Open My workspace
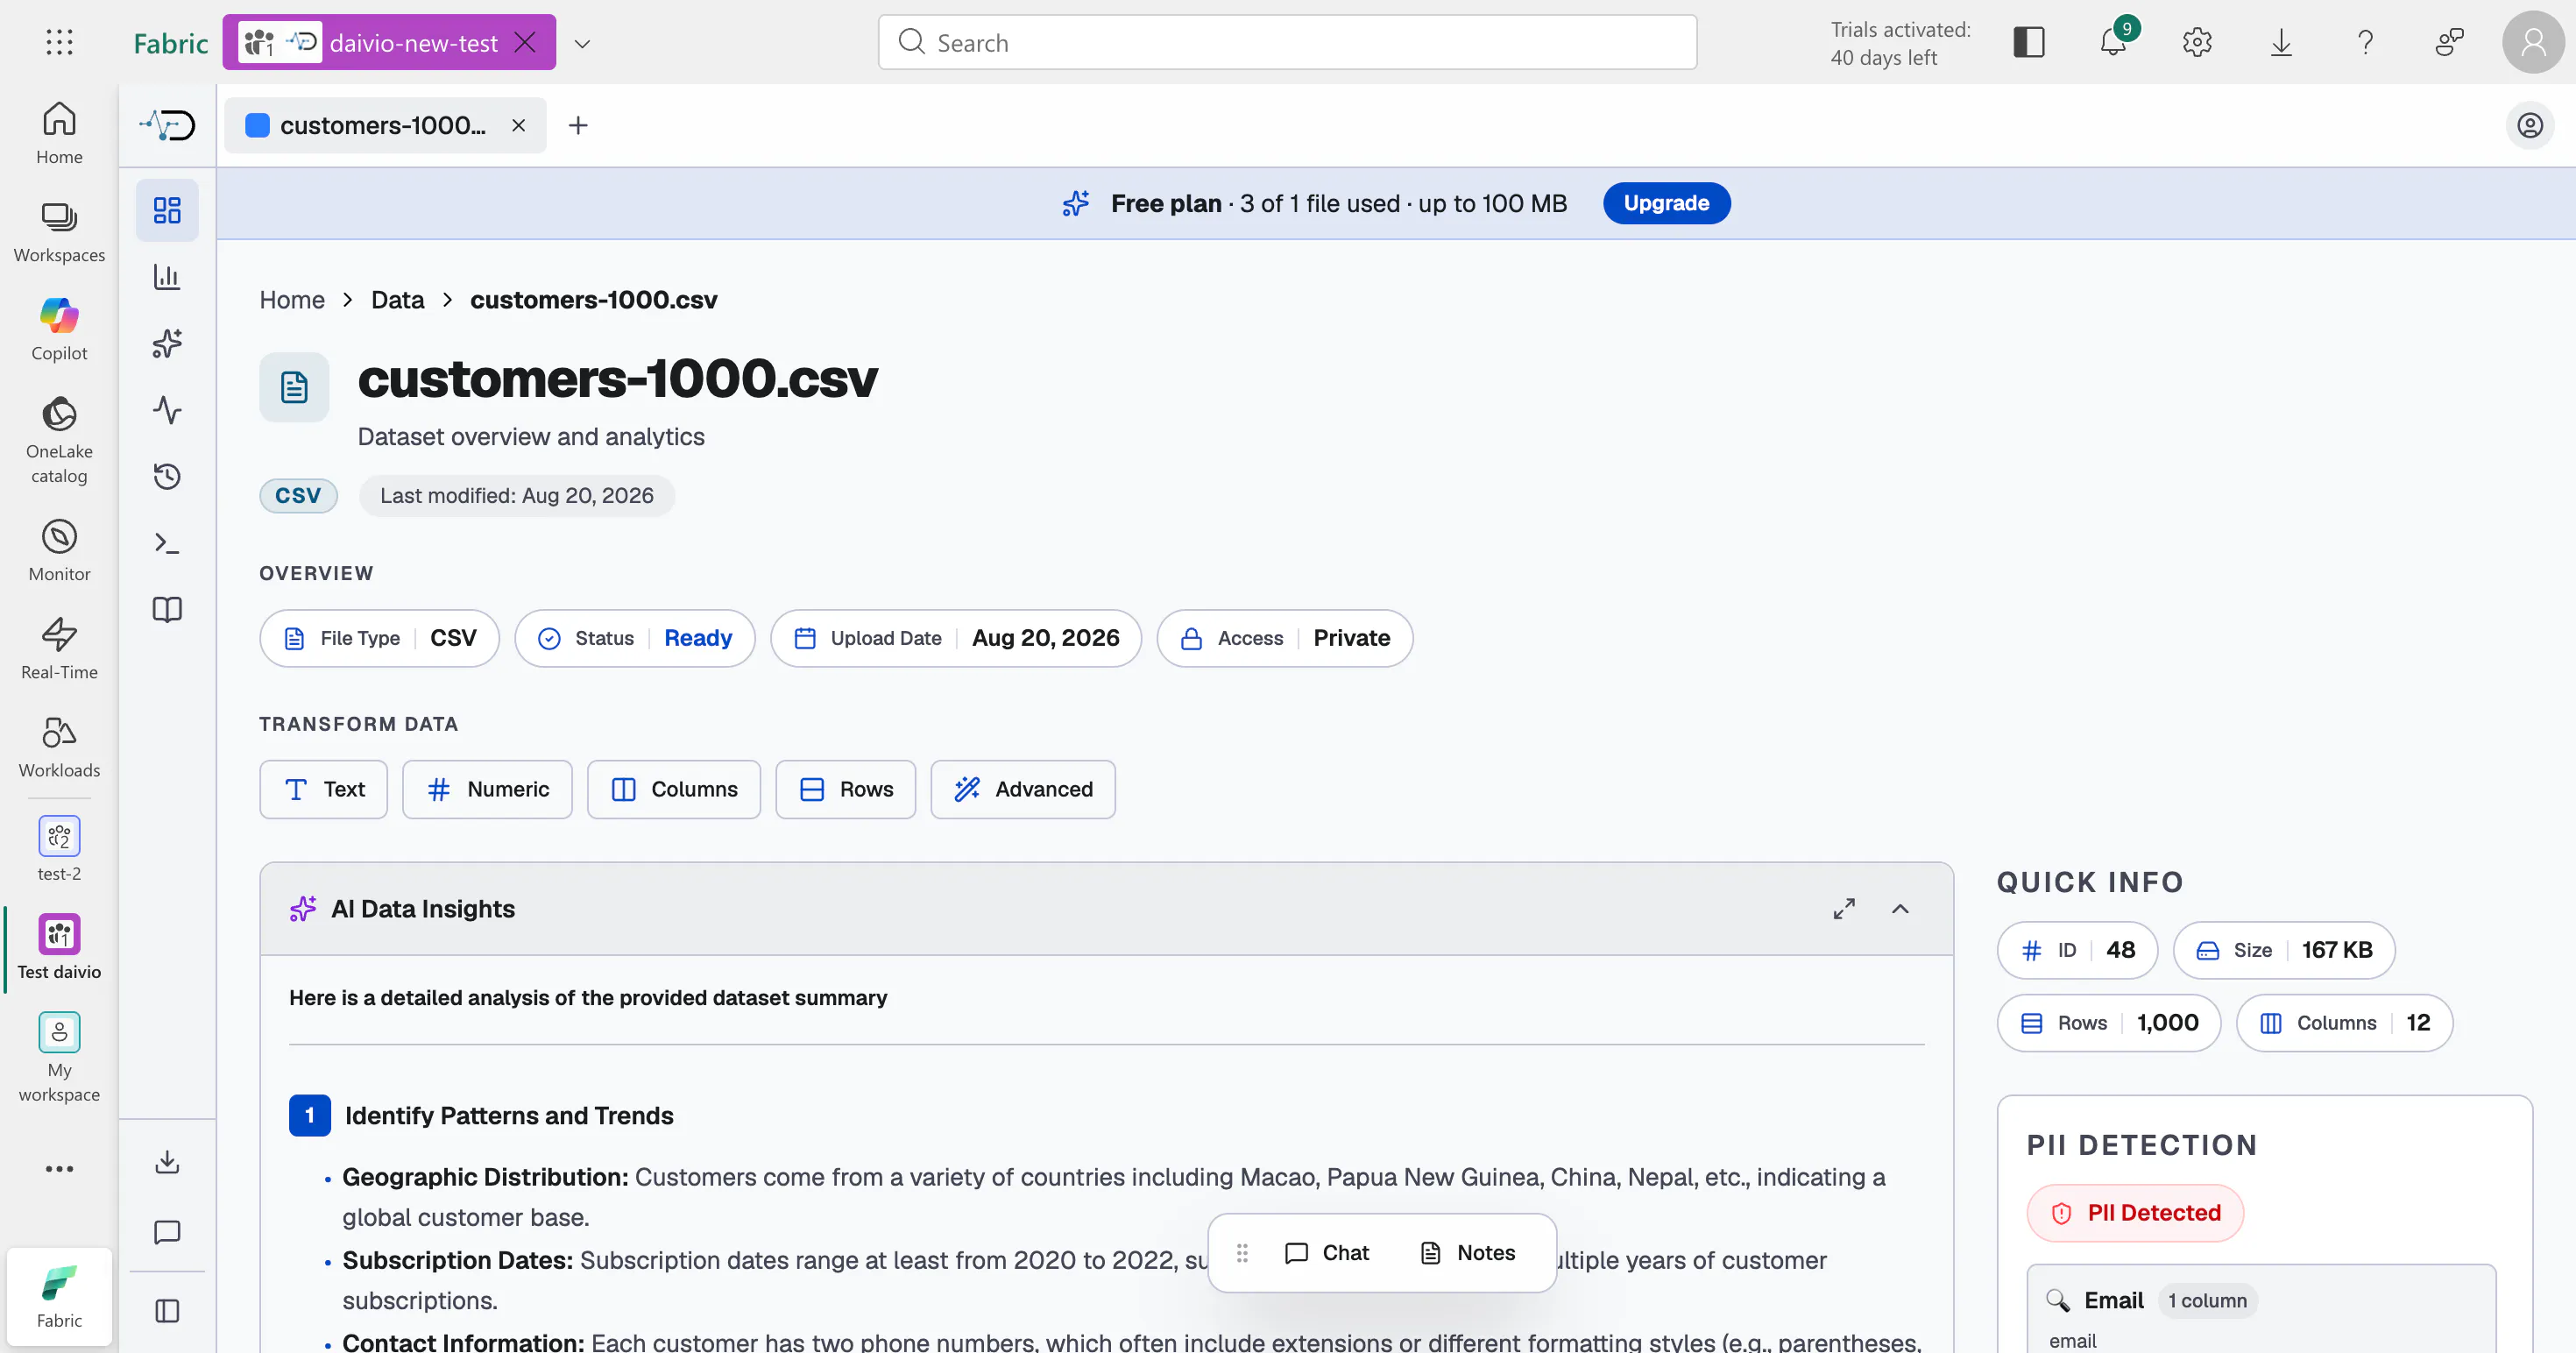The height and width of the screenshot is (1353, 2576). (59, 1057)
